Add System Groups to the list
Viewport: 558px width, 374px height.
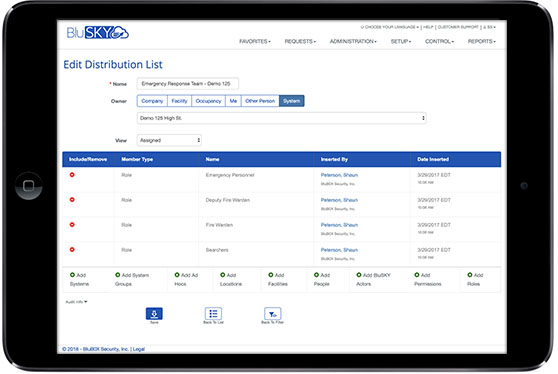pos(132,279)
